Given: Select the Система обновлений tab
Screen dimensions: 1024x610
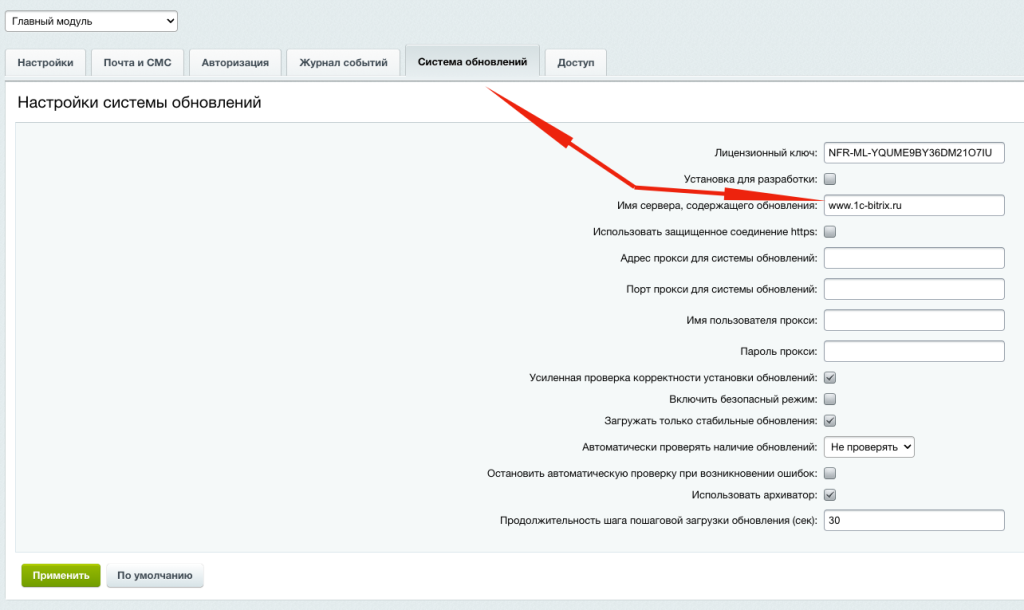Looking at the screenshot, I should tap(472, 62).
